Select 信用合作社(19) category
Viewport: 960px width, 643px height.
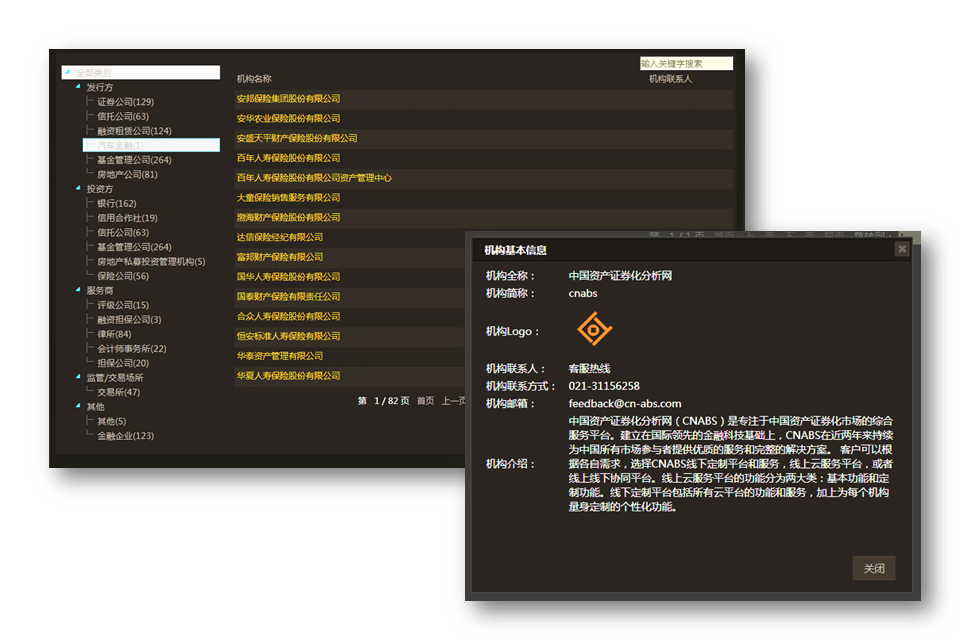coord(127,218)
